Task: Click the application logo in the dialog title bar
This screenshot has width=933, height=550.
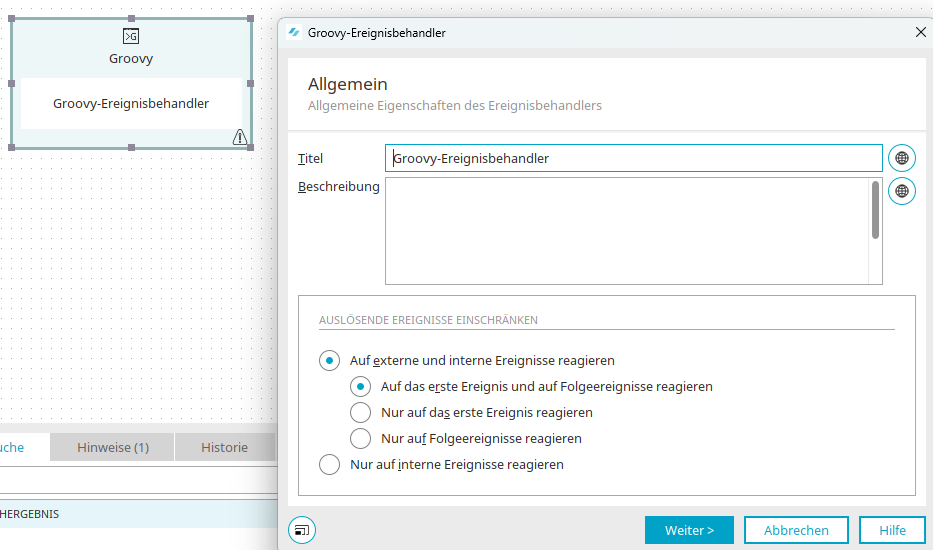Action: 293,33
